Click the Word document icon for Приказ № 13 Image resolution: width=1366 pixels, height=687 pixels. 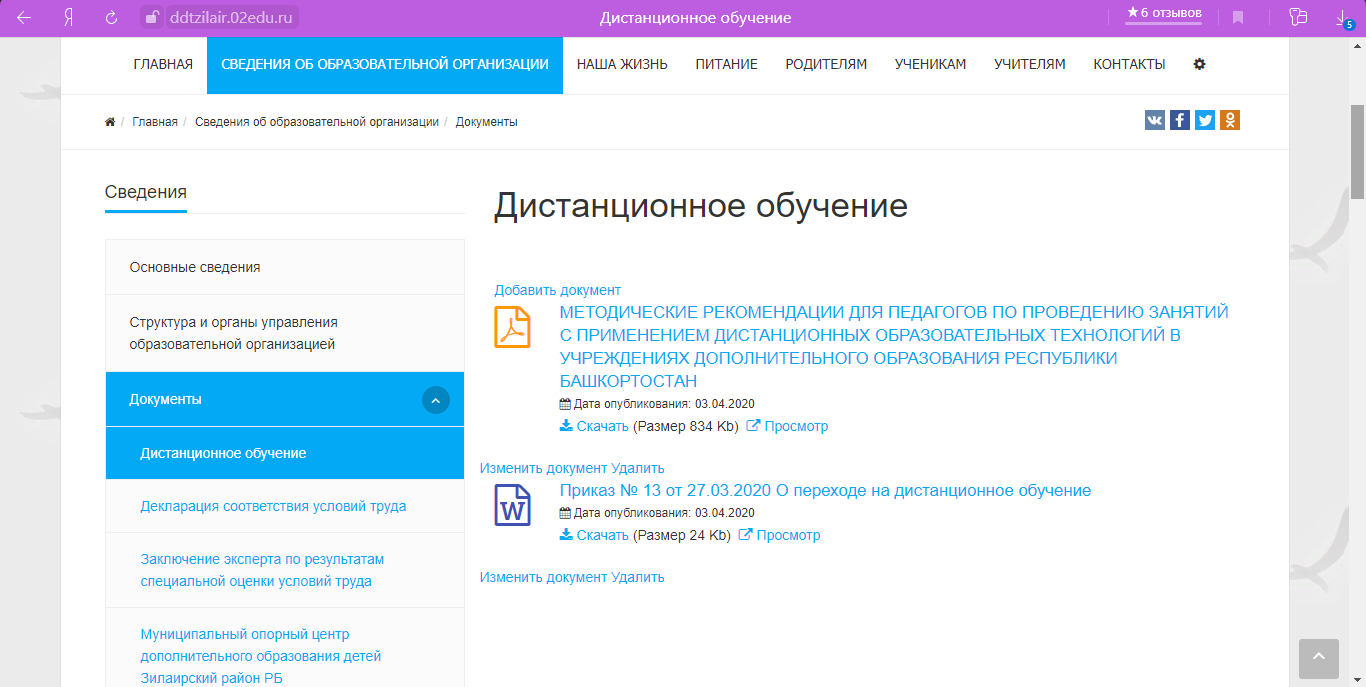[x=513, y=505]
